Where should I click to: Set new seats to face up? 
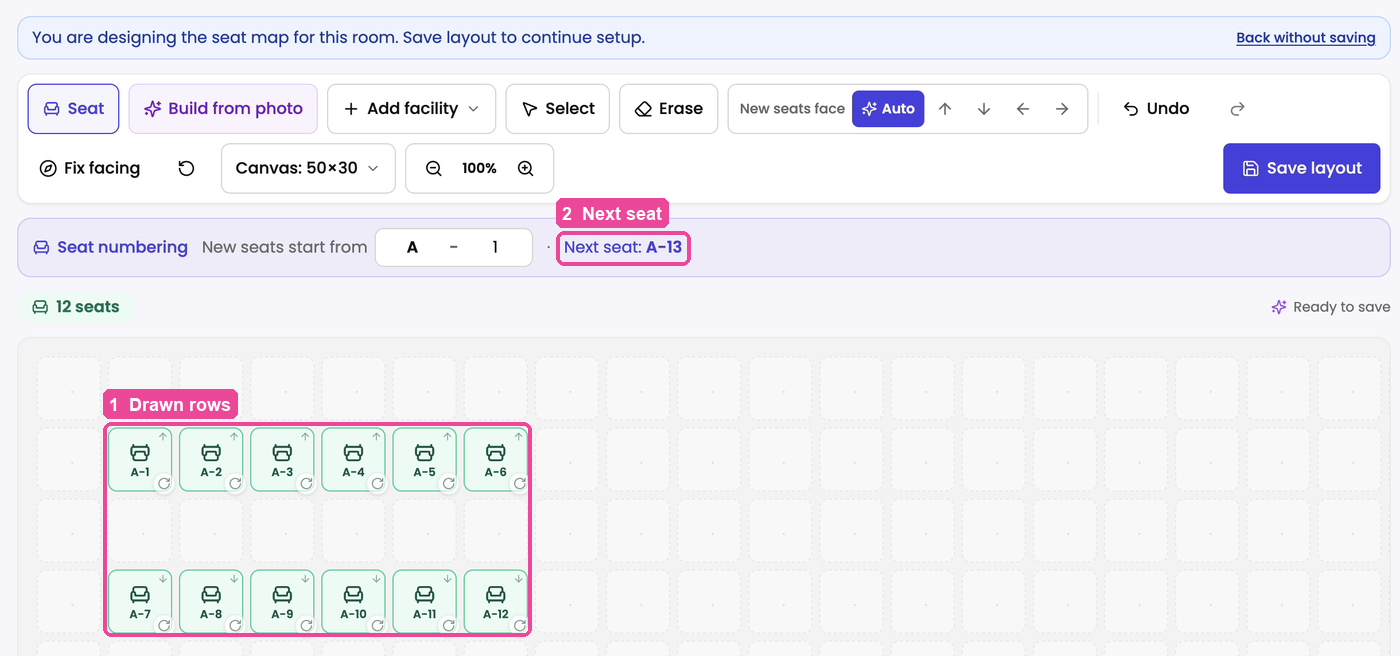click(945, 109)
